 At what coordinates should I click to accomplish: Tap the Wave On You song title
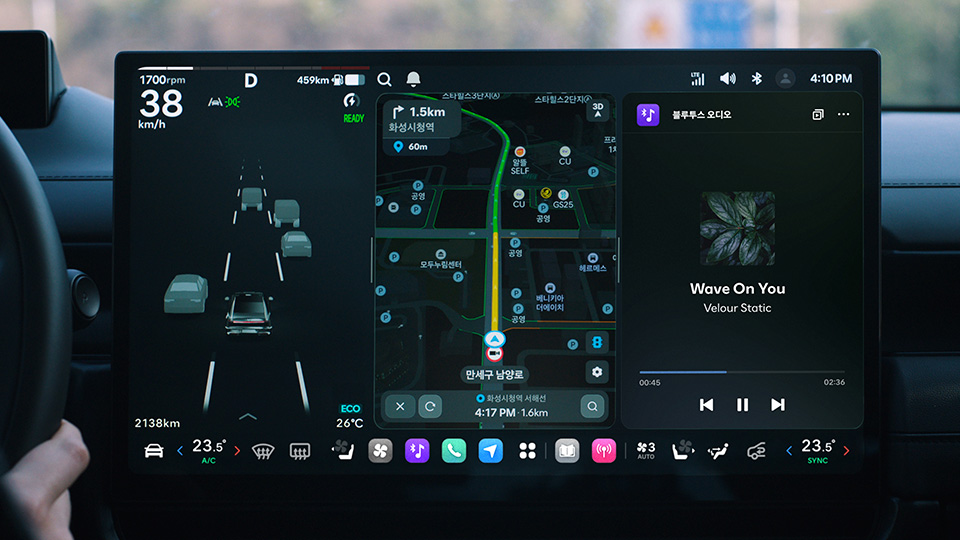click(x=737, y=288)
